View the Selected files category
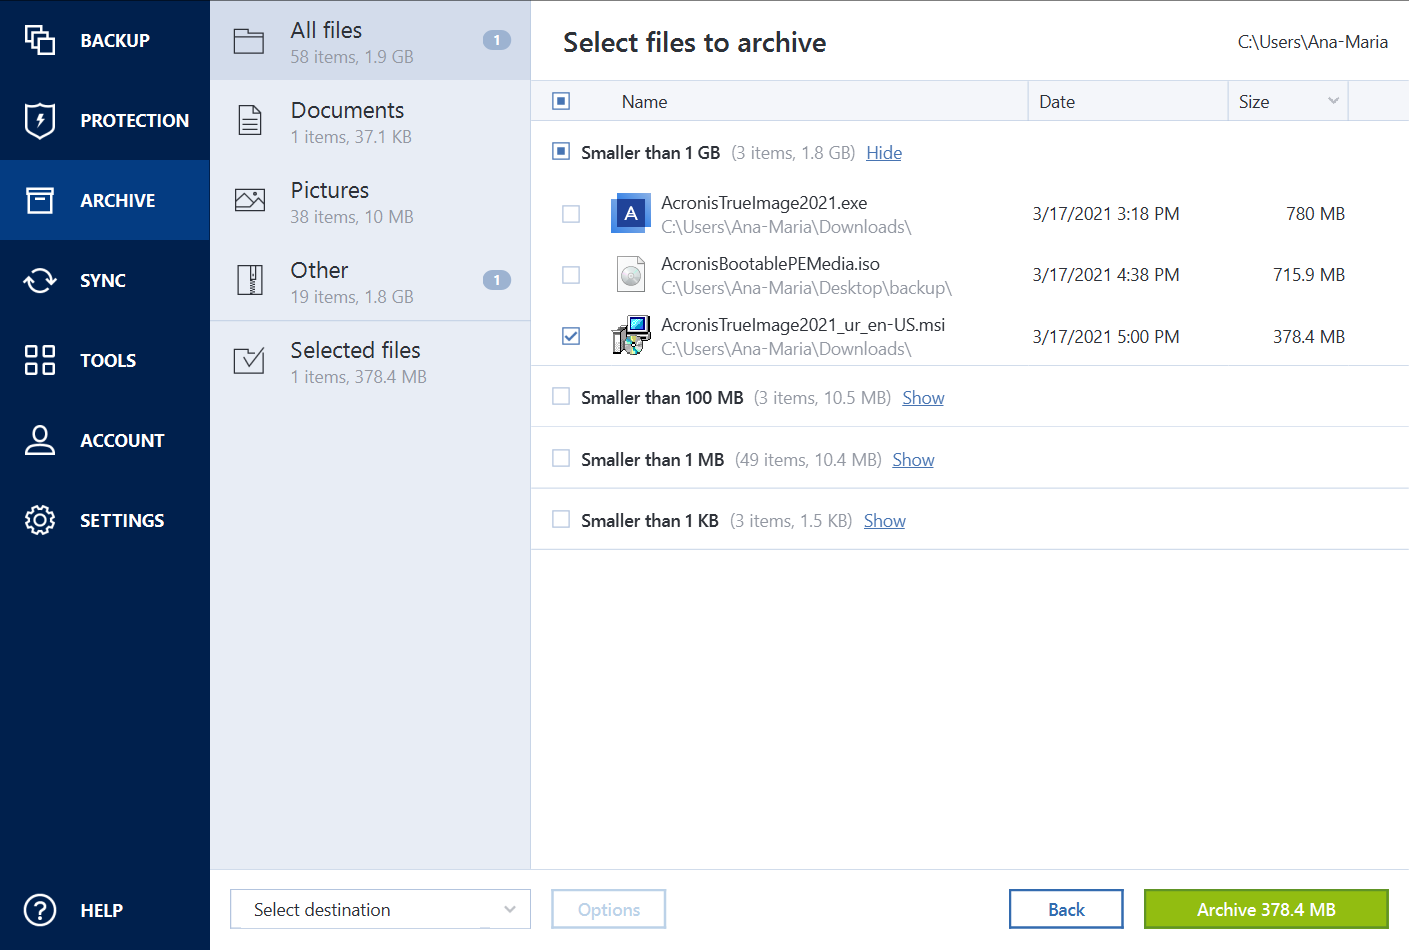The height and width of the screenshot is (950, 1409). (370, 360)
